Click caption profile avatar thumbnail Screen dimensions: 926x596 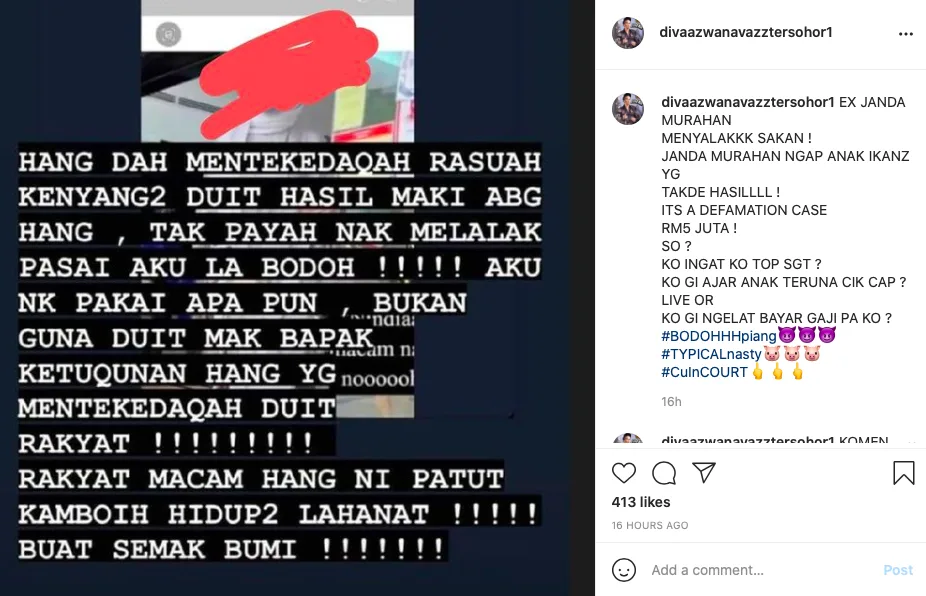pyautogui.click(x=628, y=109)
